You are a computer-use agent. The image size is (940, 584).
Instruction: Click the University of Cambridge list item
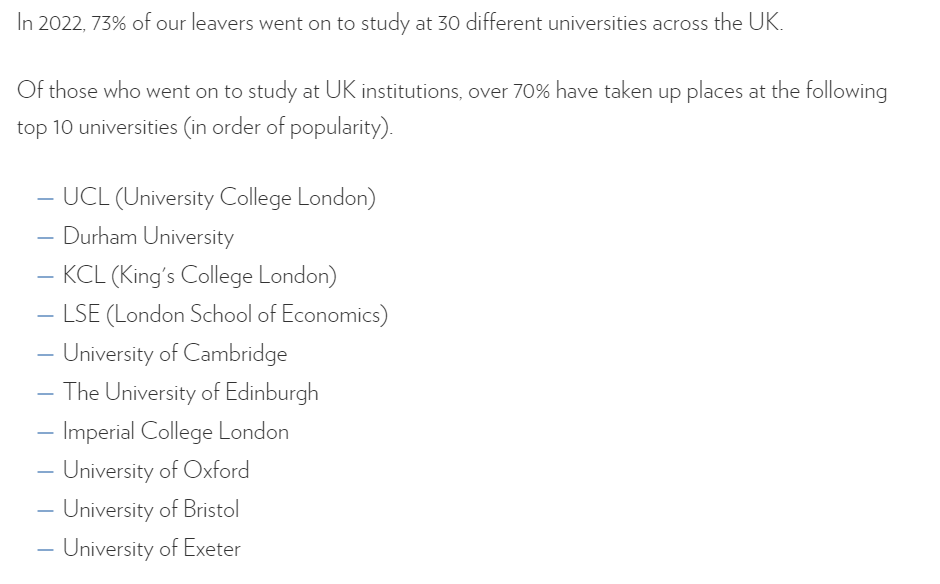175,354
